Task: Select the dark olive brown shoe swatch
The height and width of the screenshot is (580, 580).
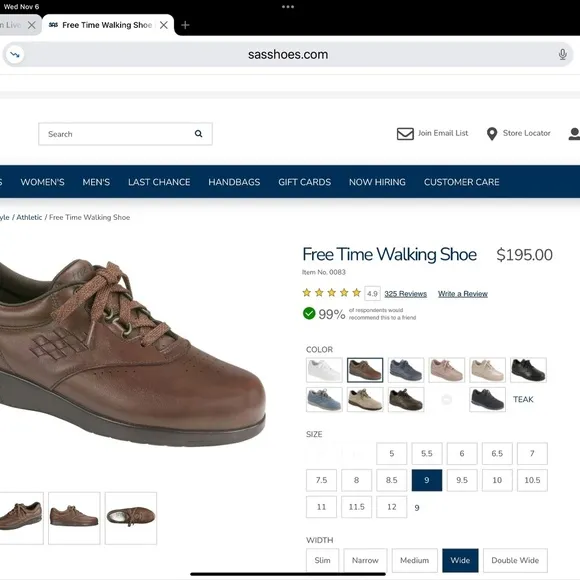Action: [x=406, y=399]
